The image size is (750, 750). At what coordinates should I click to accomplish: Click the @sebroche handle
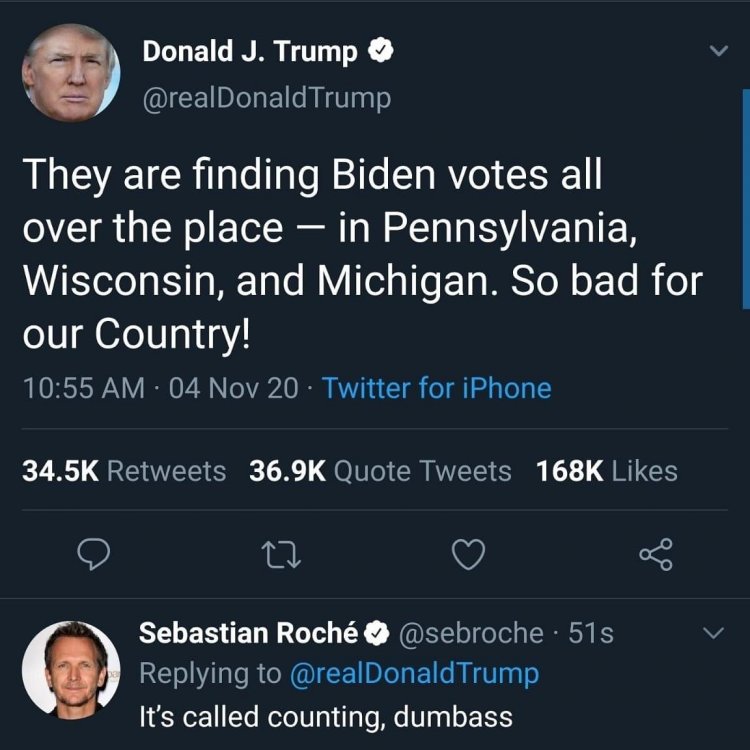pyautogui.click(x=472, y=633)
